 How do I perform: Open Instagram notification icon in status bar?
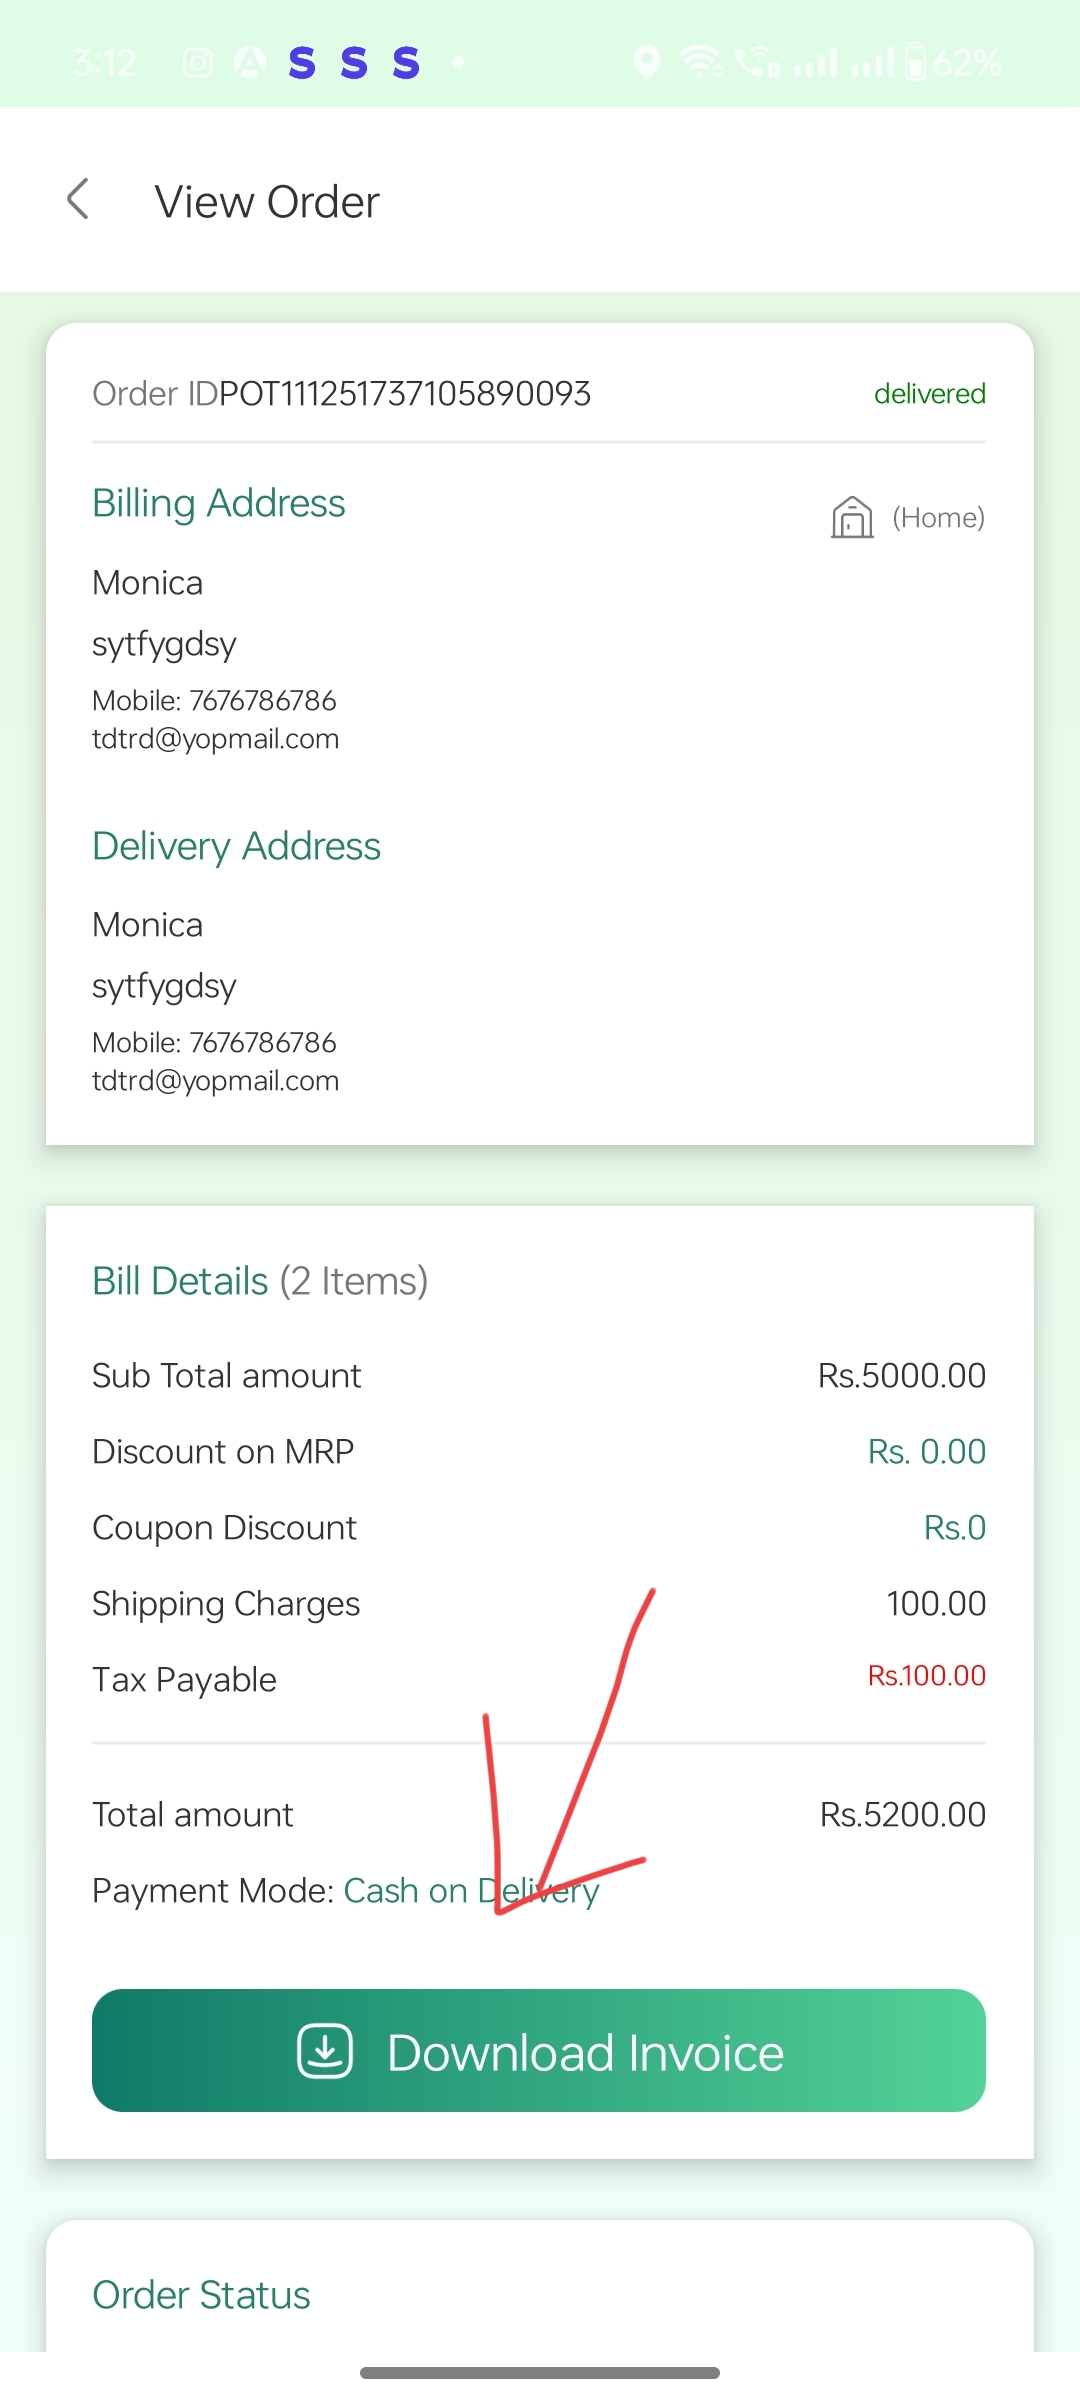(x=198, y=63)
